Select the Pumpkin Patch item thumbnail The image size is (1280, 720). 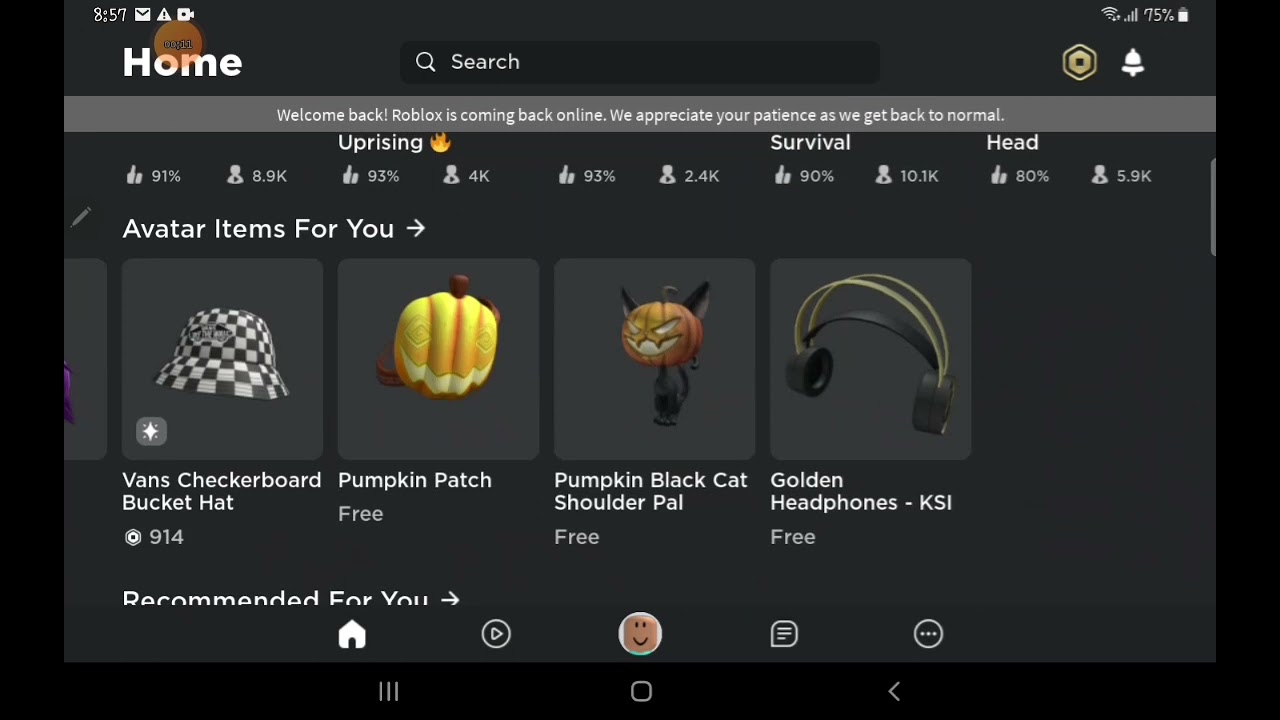438,359
